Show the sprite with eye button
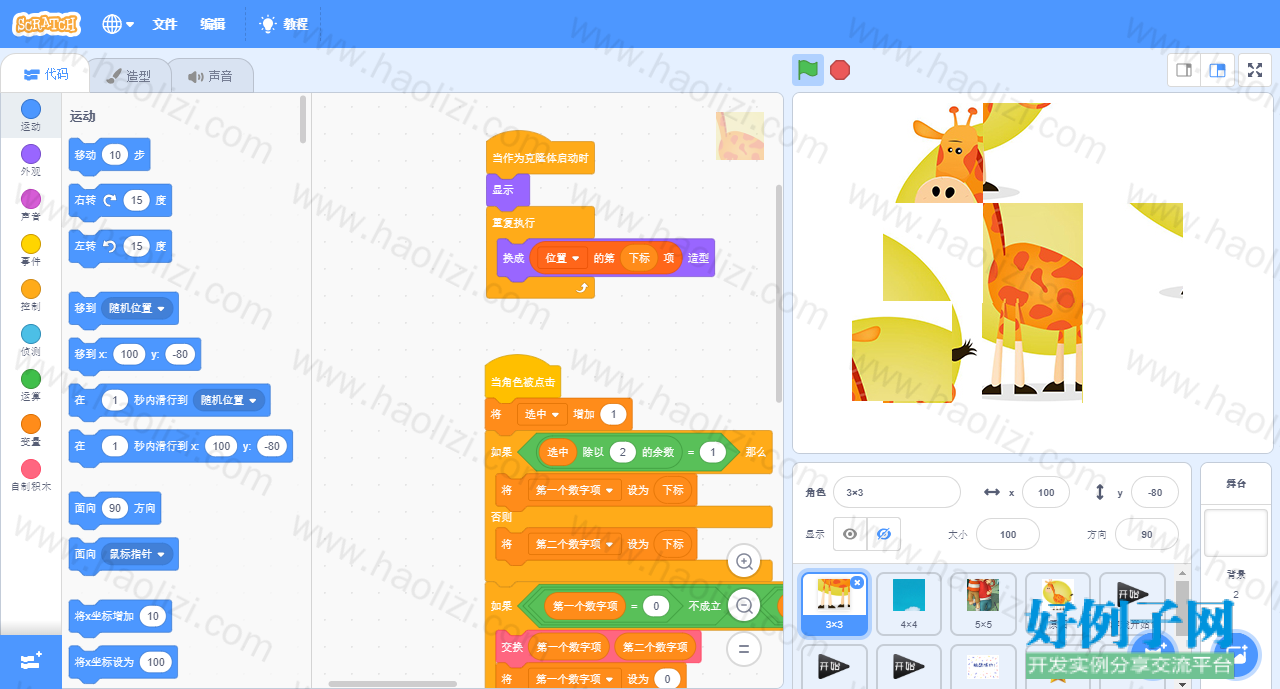The height and width of the screenshot is (689, 1280). 850,534
